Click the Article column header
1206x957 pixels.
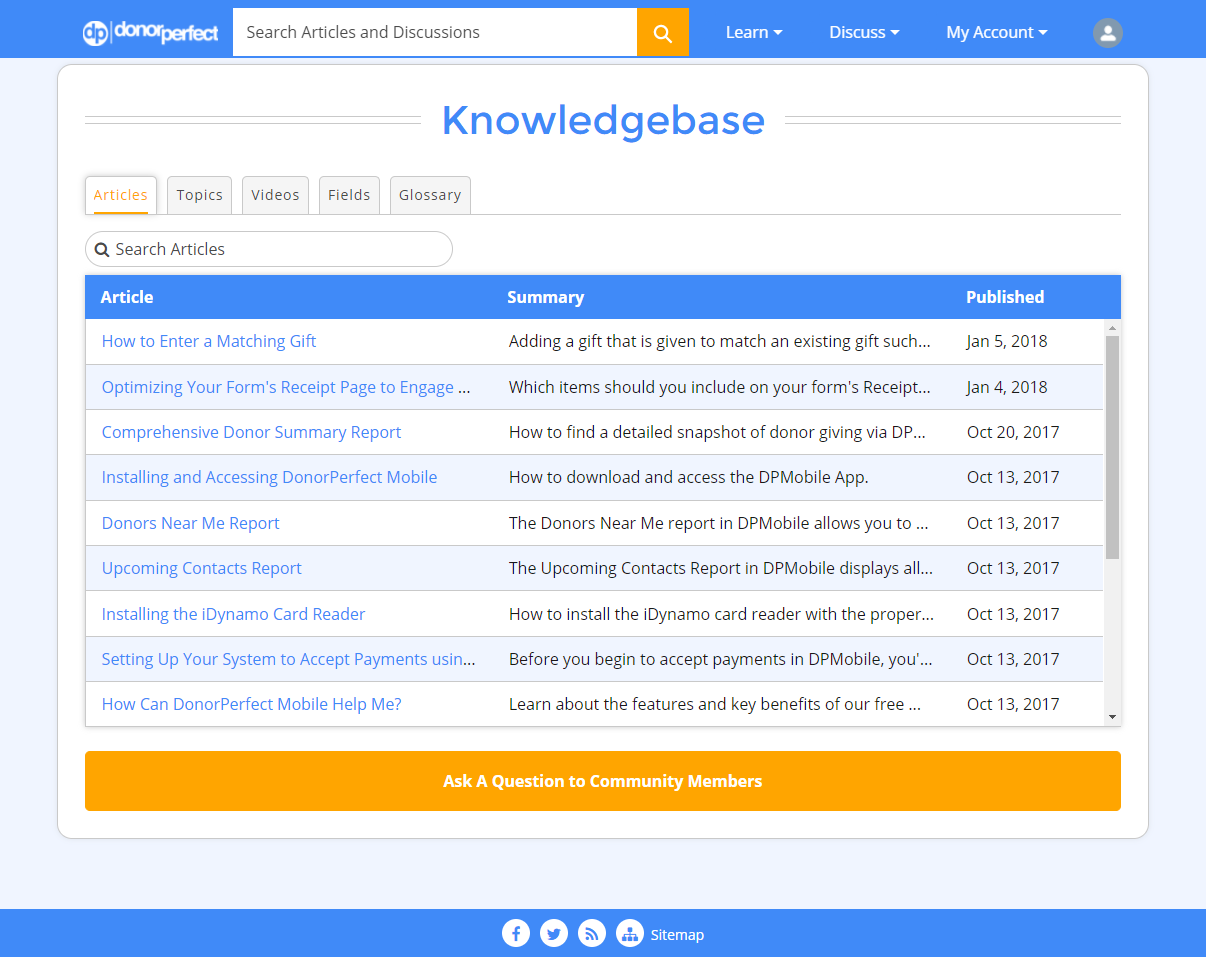pos(127,297)
